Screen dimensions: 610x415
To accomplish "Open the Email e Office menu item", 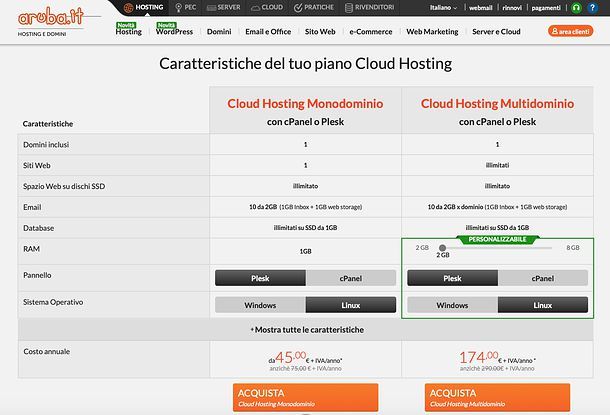I will [268, 32].
